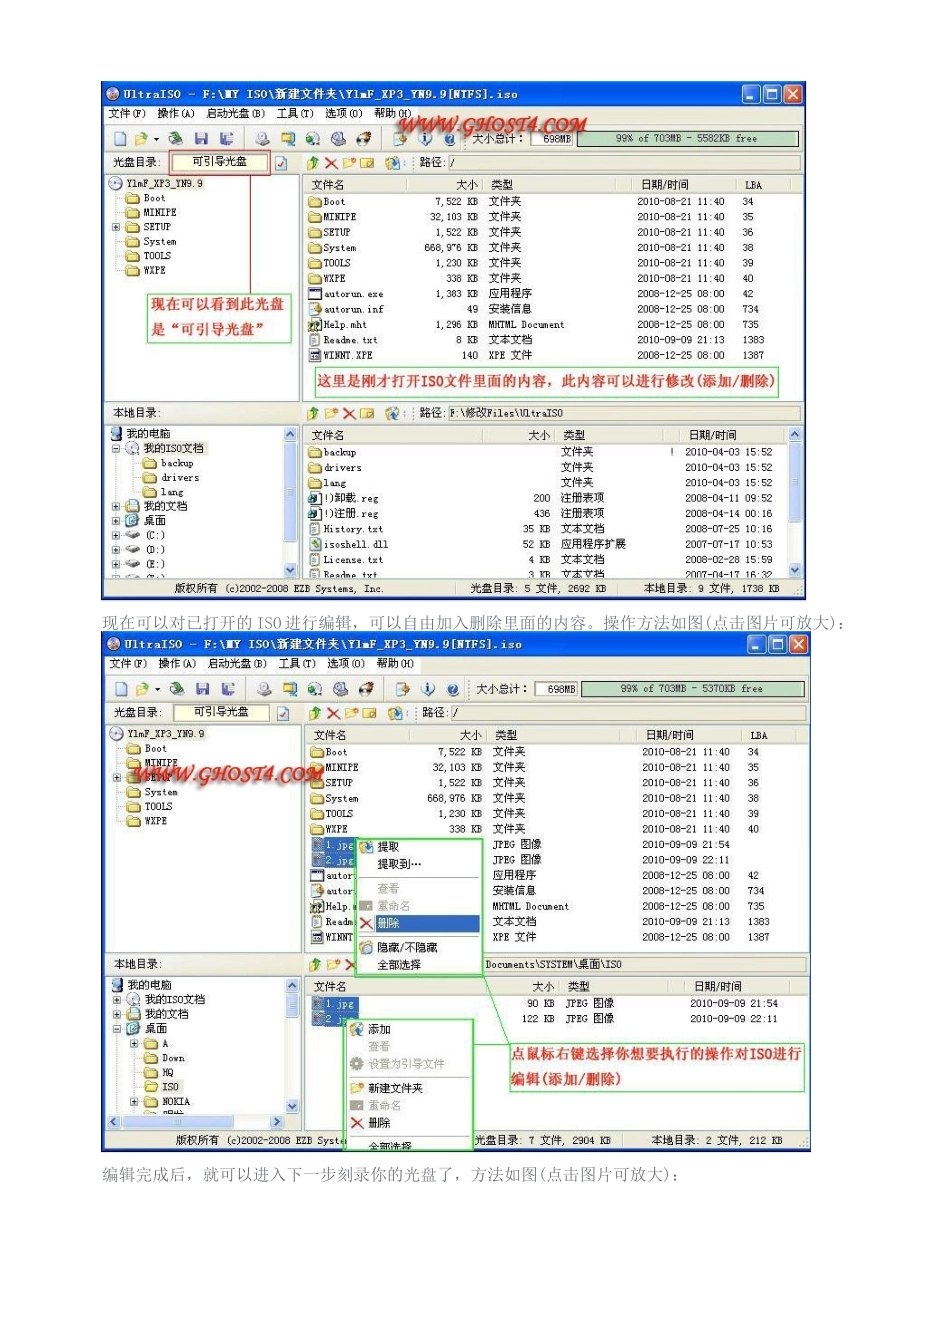Viewport: 950px width, 1344px height.
Task: Click Extract icon in 5370KB-free window toolbar
Action: tap(403, 689)
